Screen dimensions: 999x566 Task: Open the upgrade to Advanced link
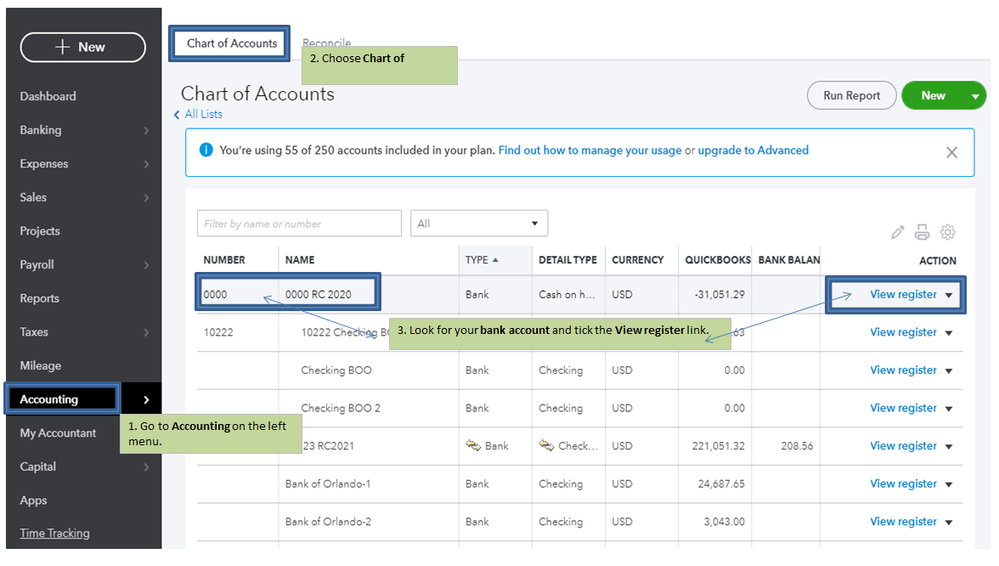pyautogui.click(x=753, y=150)
